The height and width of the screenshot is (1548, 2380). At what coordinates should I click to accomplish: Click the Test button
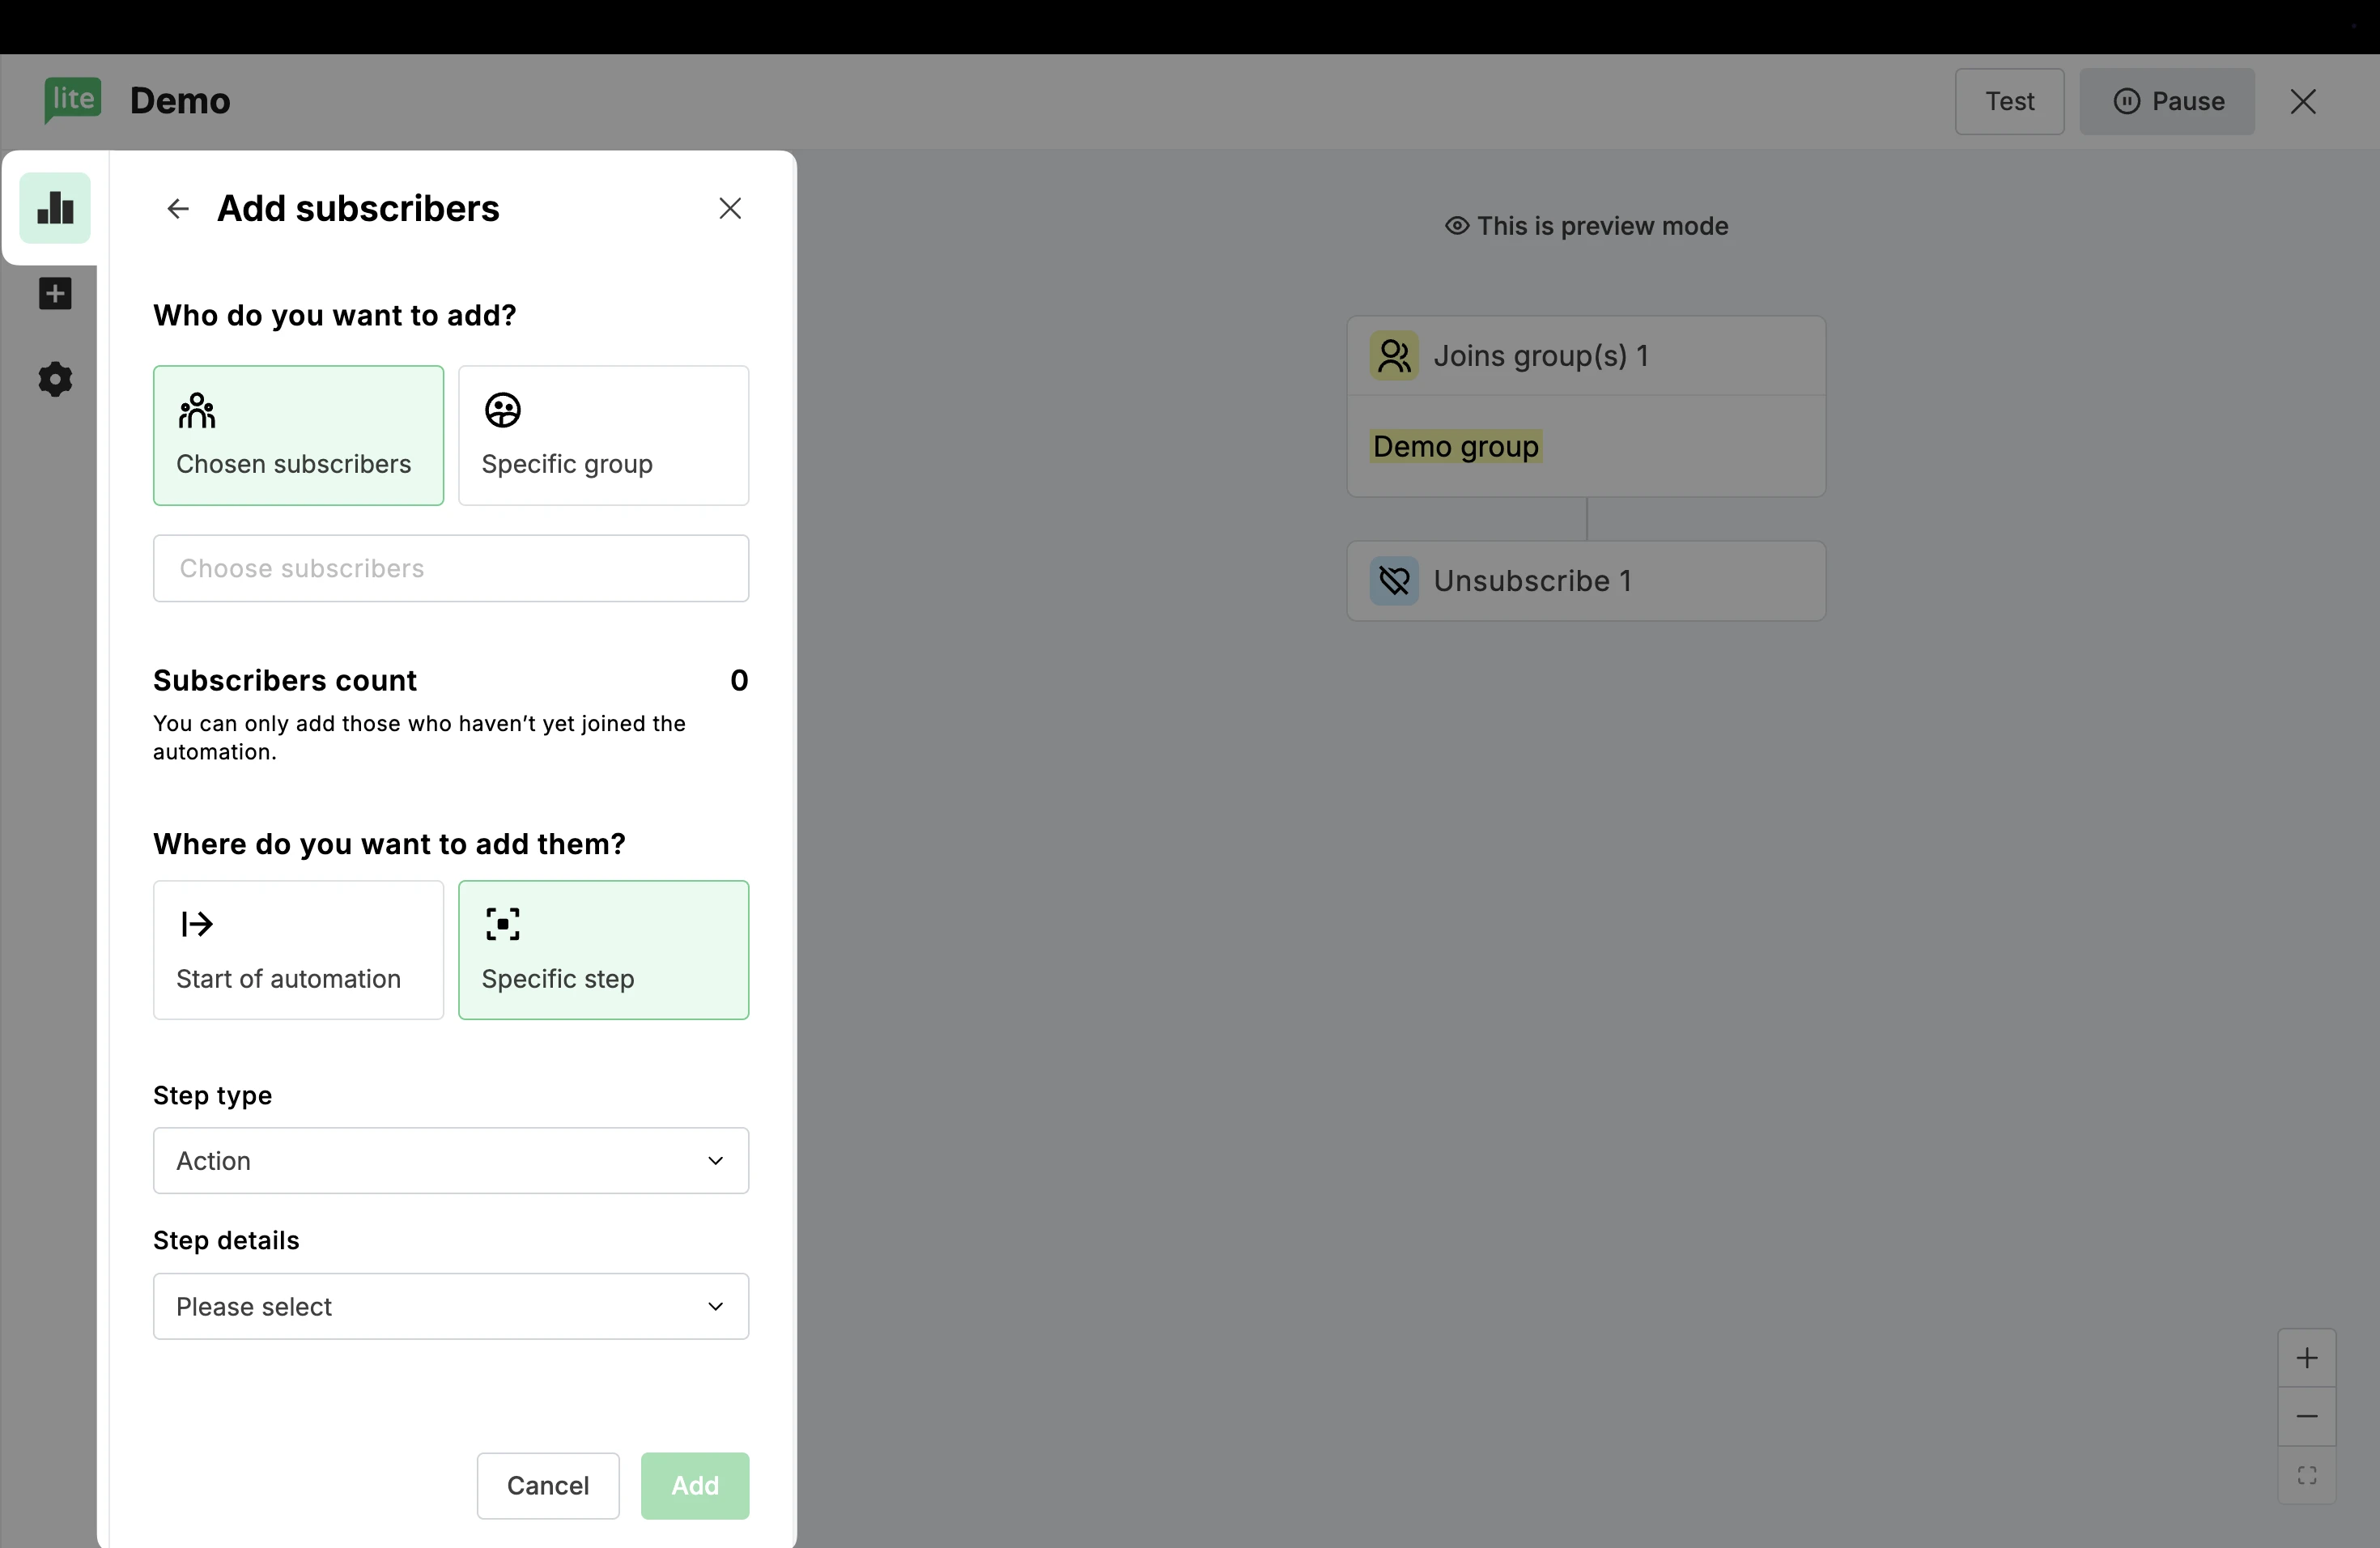click(x=2009, y=101)
